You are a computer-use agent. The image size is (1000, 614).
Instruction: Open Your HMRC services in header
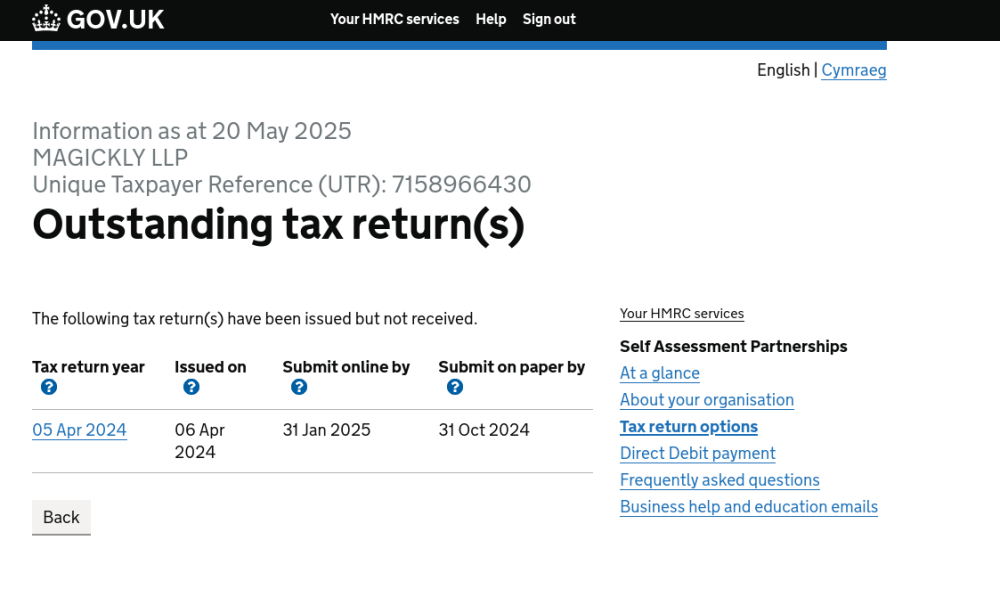point(394,19)
